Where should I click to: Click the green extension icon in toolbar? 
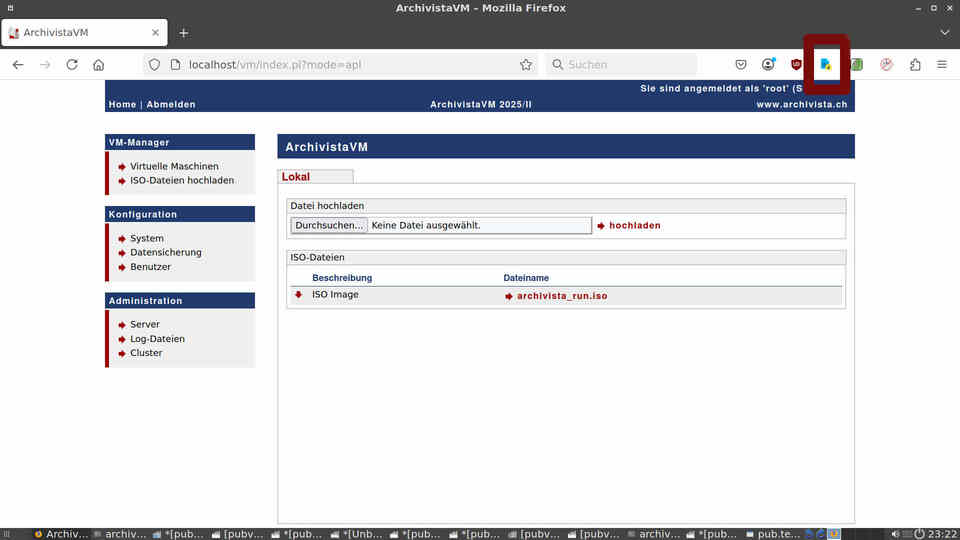point(857,64)
